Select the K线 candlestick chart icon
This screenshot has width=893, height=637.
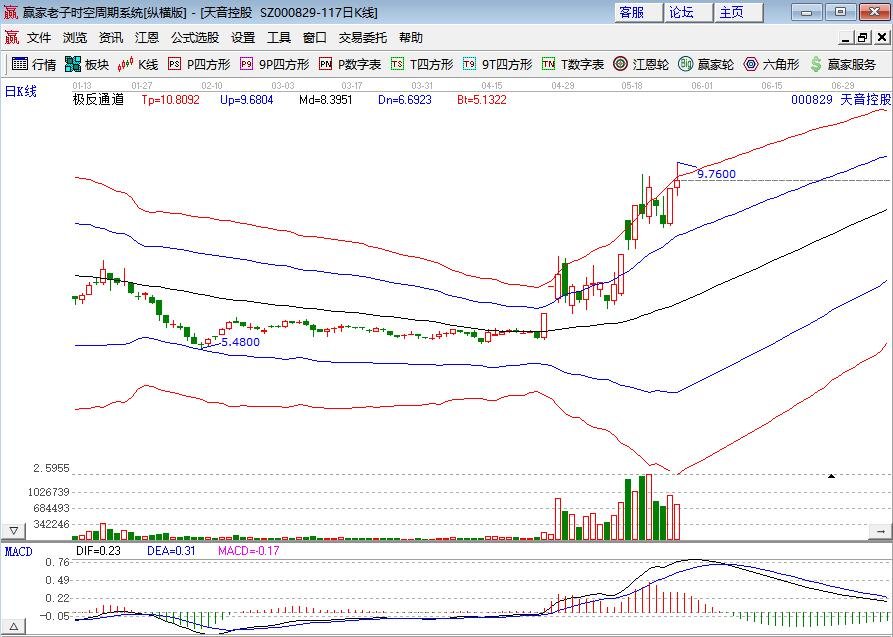pyautogui.click(x=138, y=64)
